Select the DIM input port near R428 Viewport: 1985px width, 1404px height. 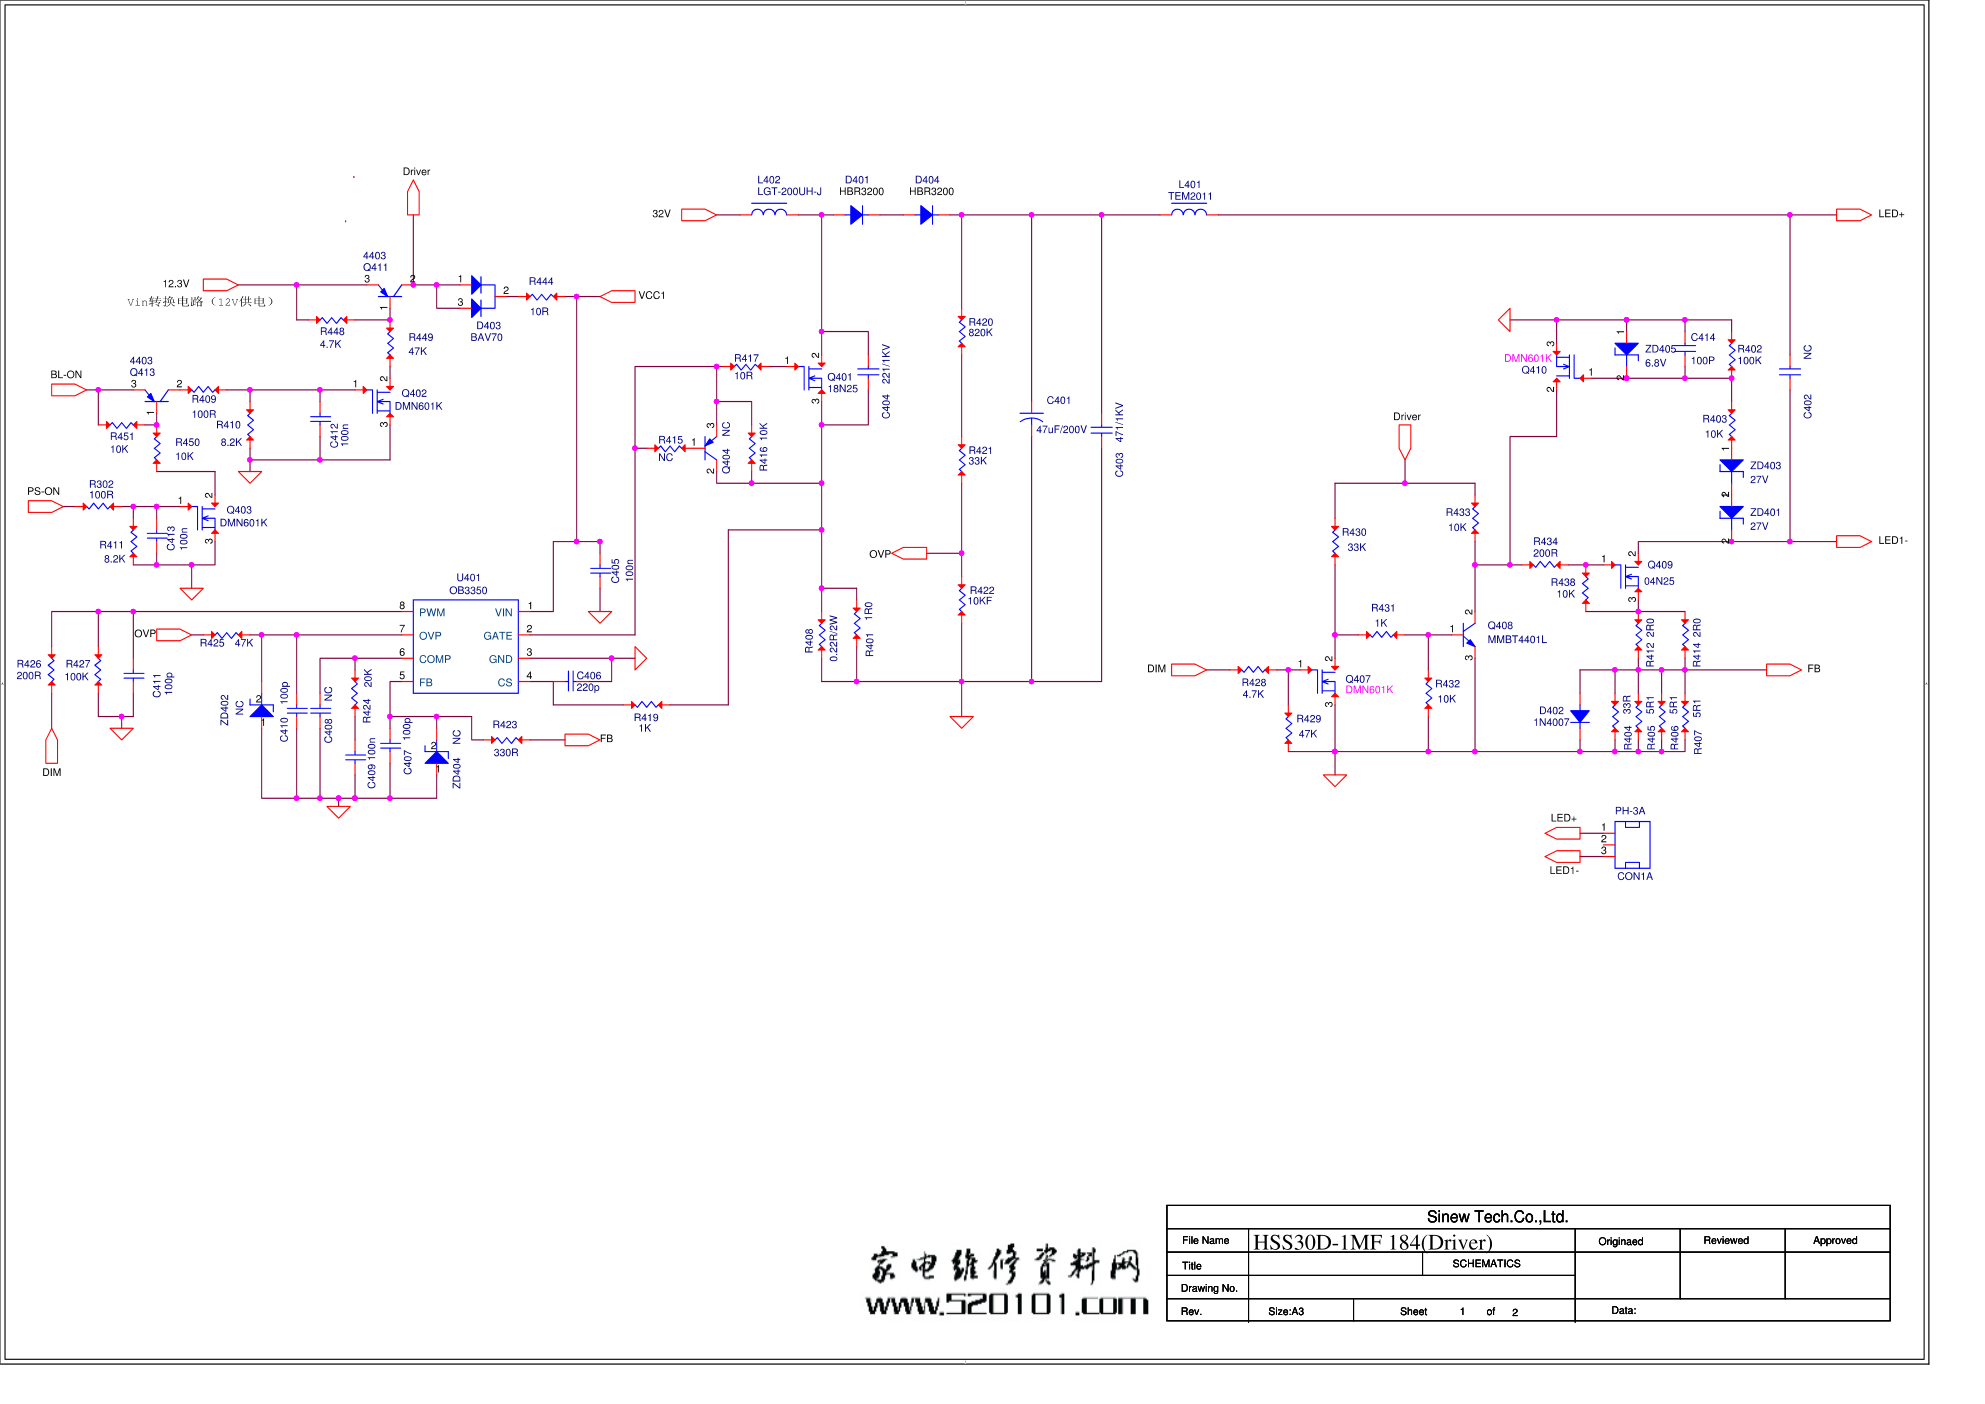pos(1189,670)
